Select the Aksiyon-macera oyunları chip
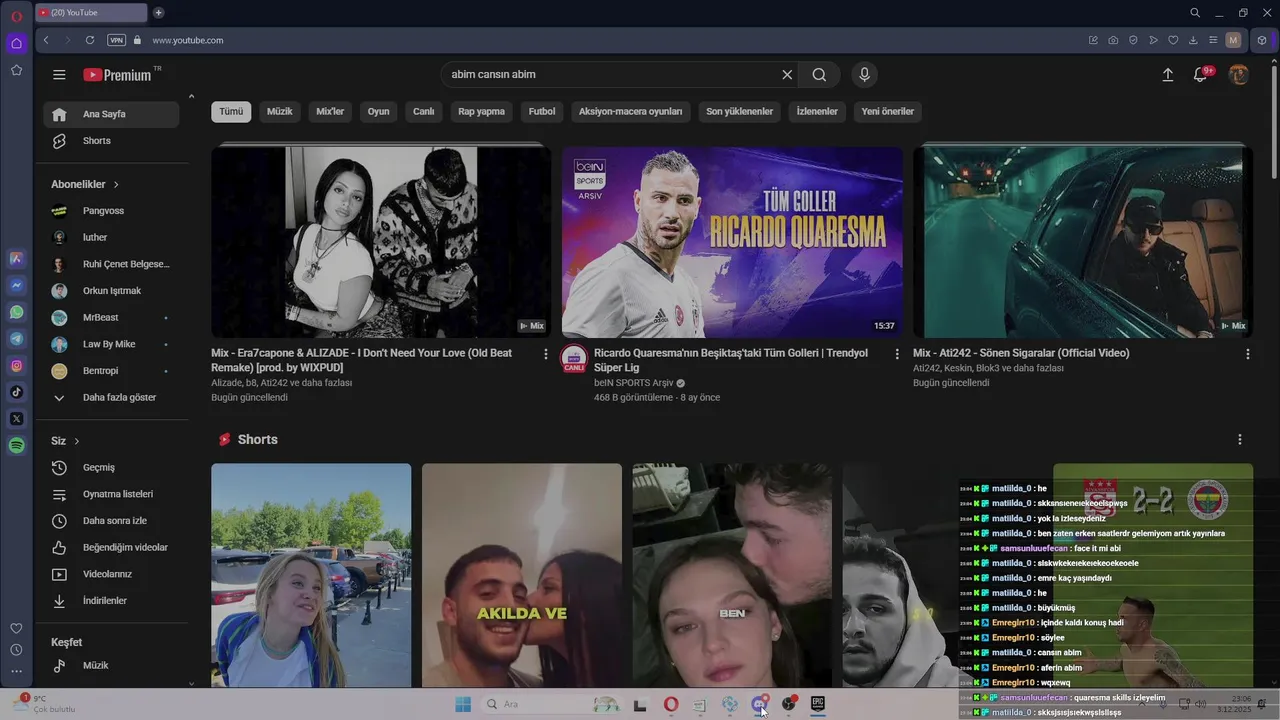1280x720 pixels. coord(630,112)
